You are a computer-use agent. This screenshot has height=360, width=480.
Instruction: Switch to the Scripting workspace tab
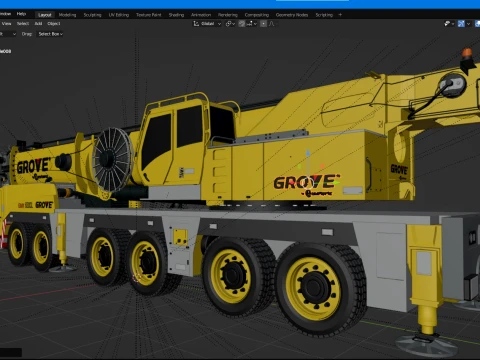coord(324,15)
